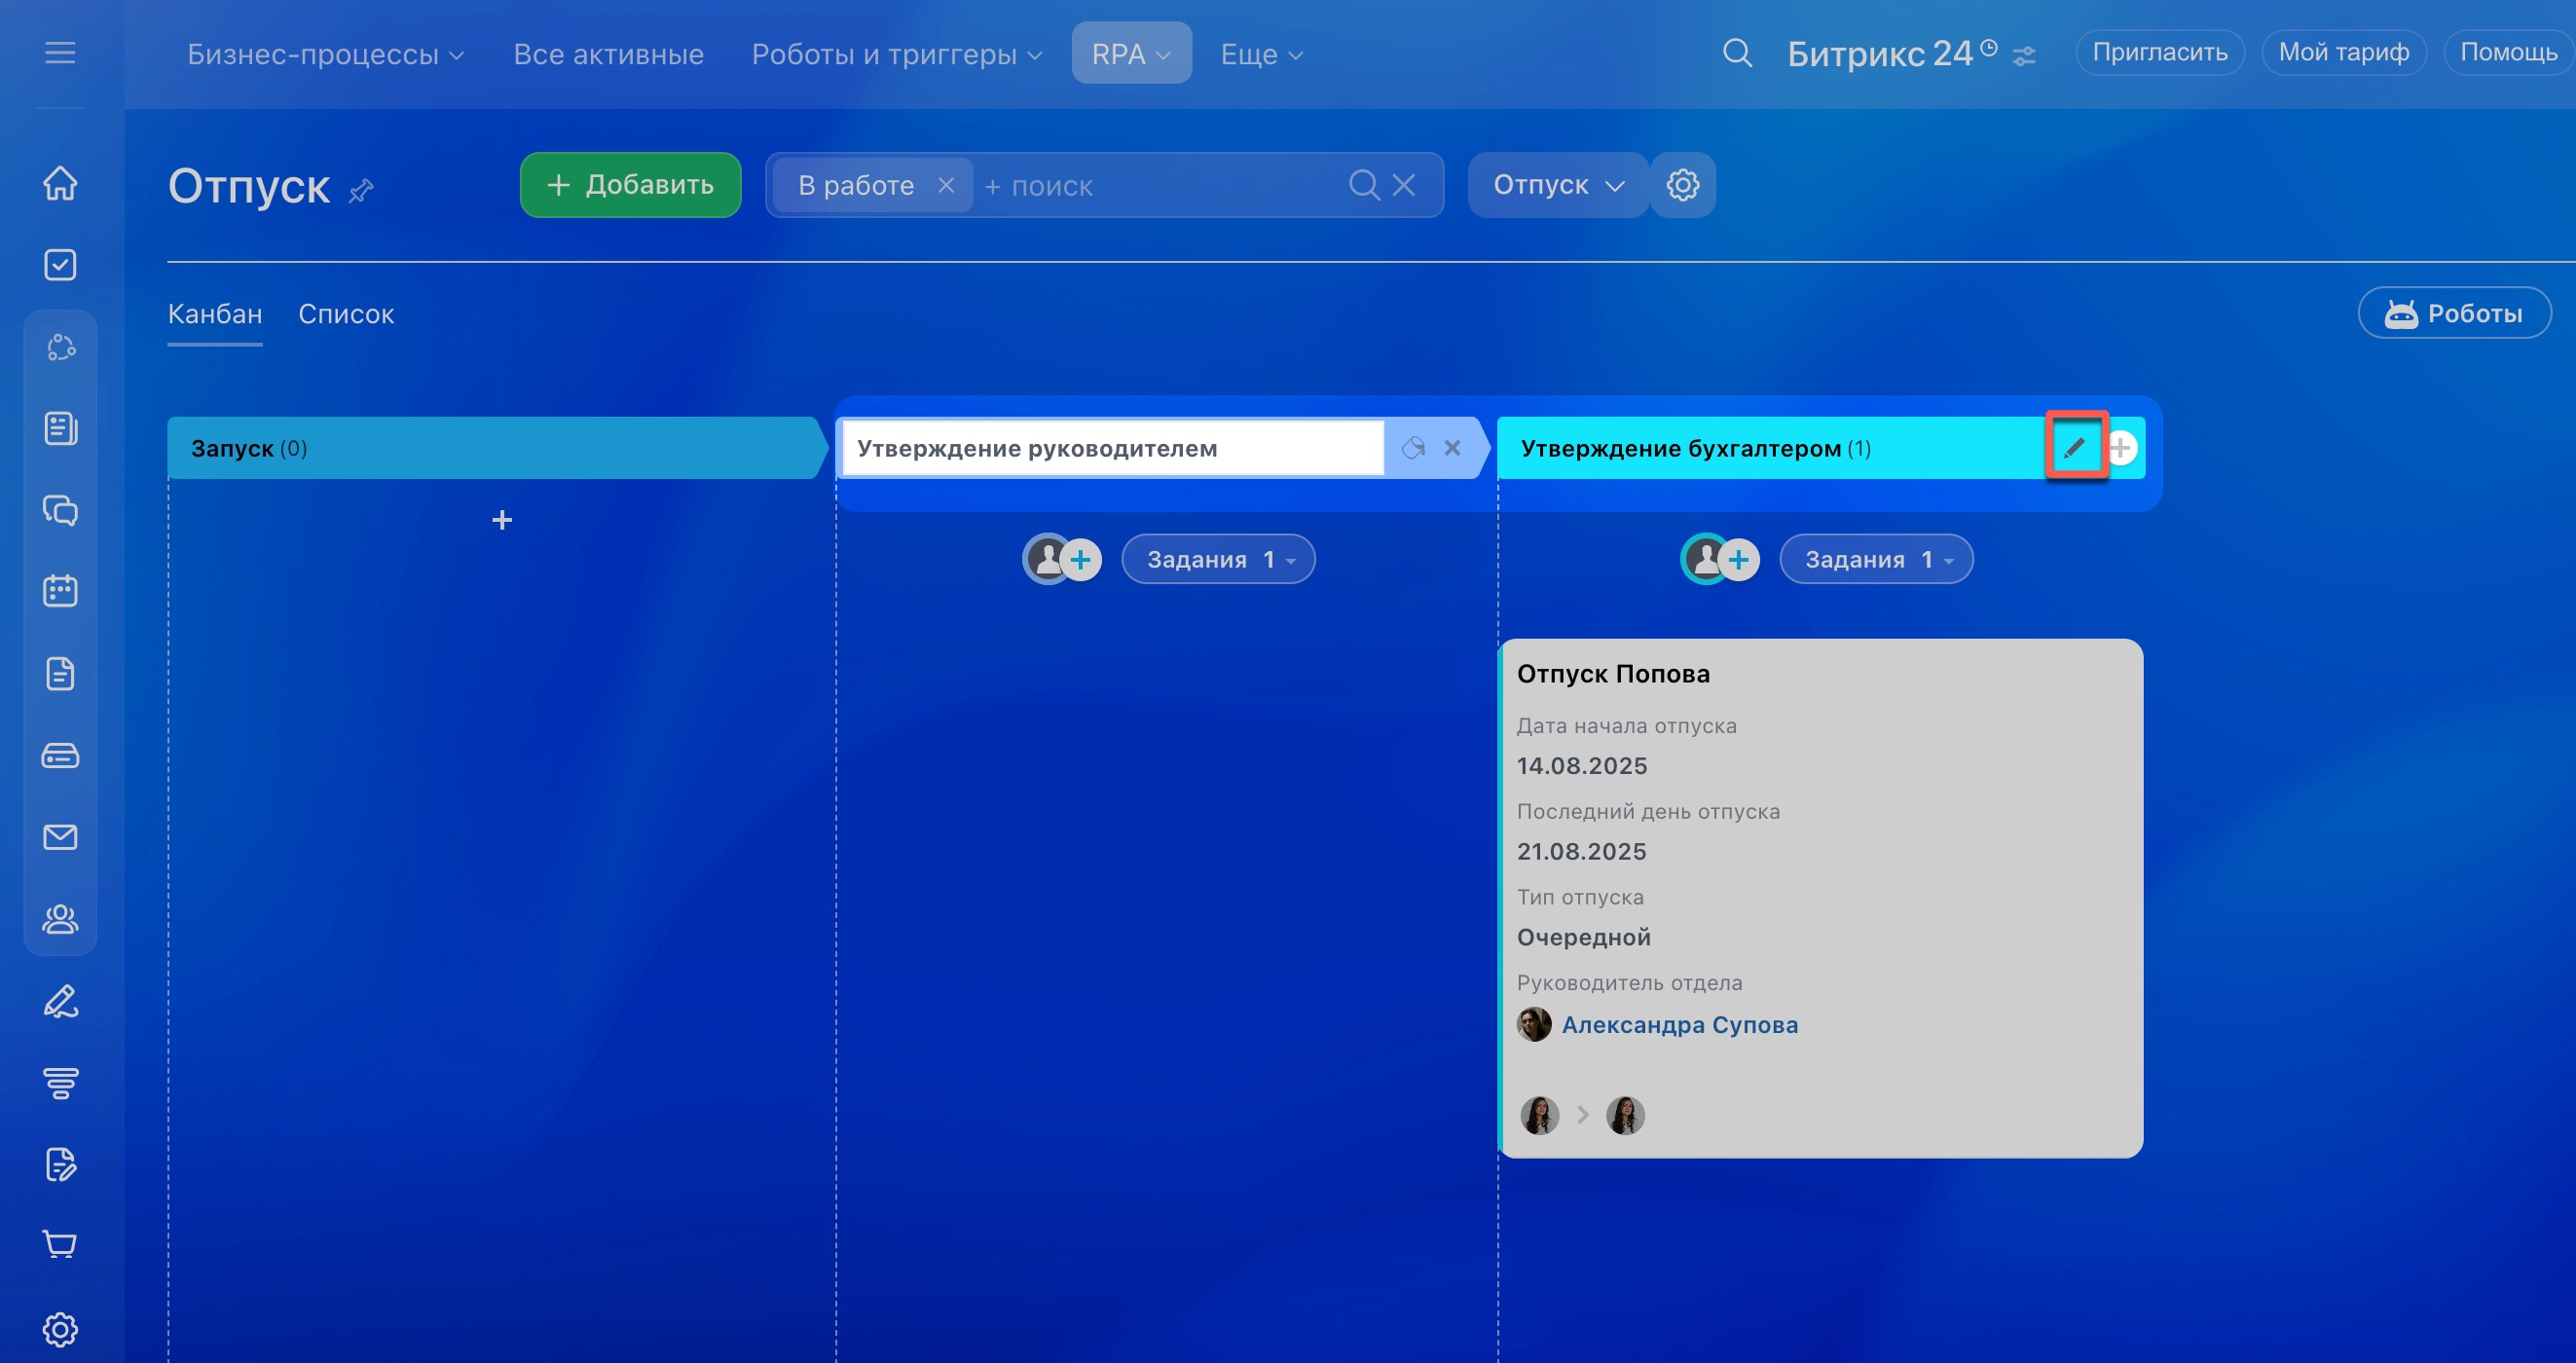Click the pin icon next to Отпуск title
Viewport: 2576px width, 1363px height.
click(361, 190)
